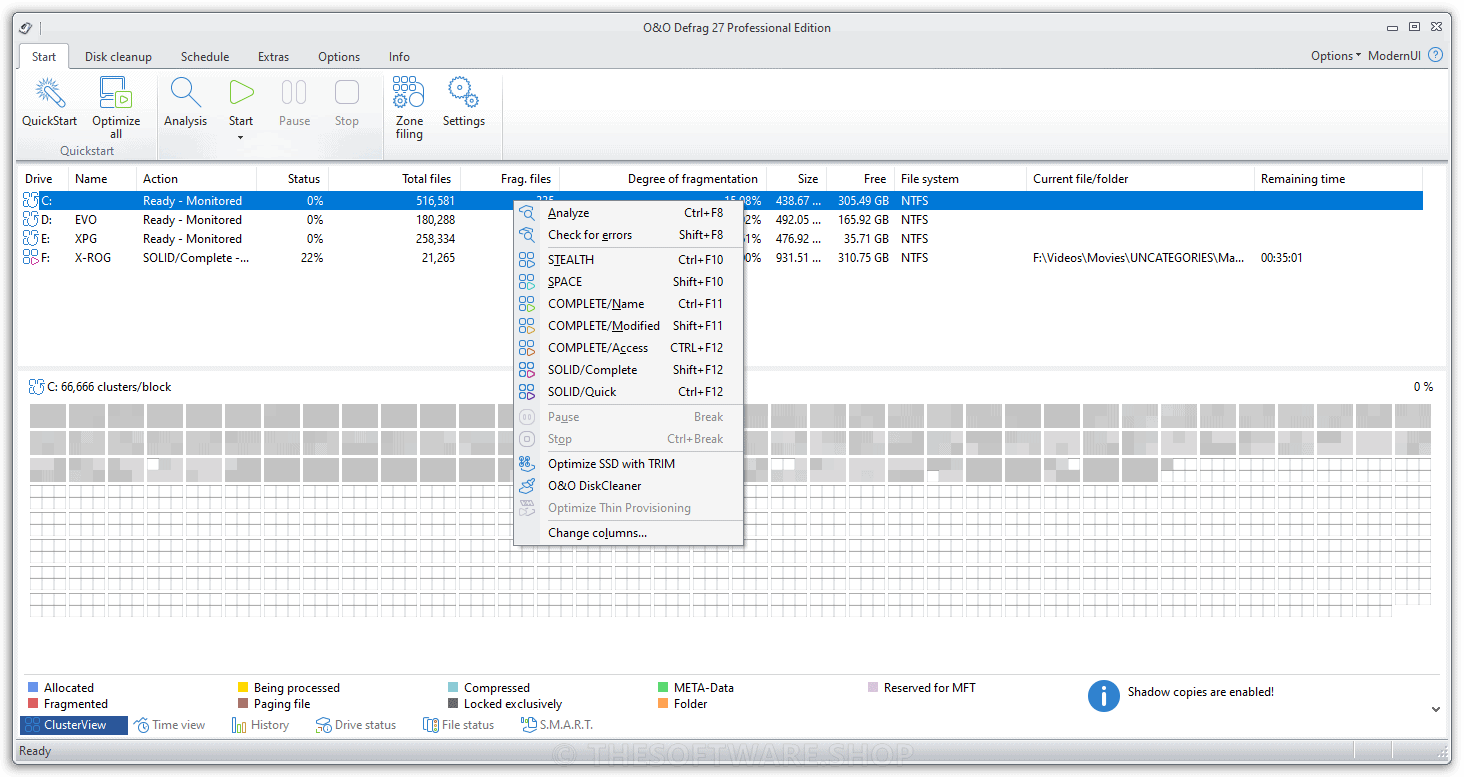Image resolution: width=1464 pixels, height=777 pixels.
Task: Click the blue info icon by shadow copies
Action: (x=1104, y=696)
